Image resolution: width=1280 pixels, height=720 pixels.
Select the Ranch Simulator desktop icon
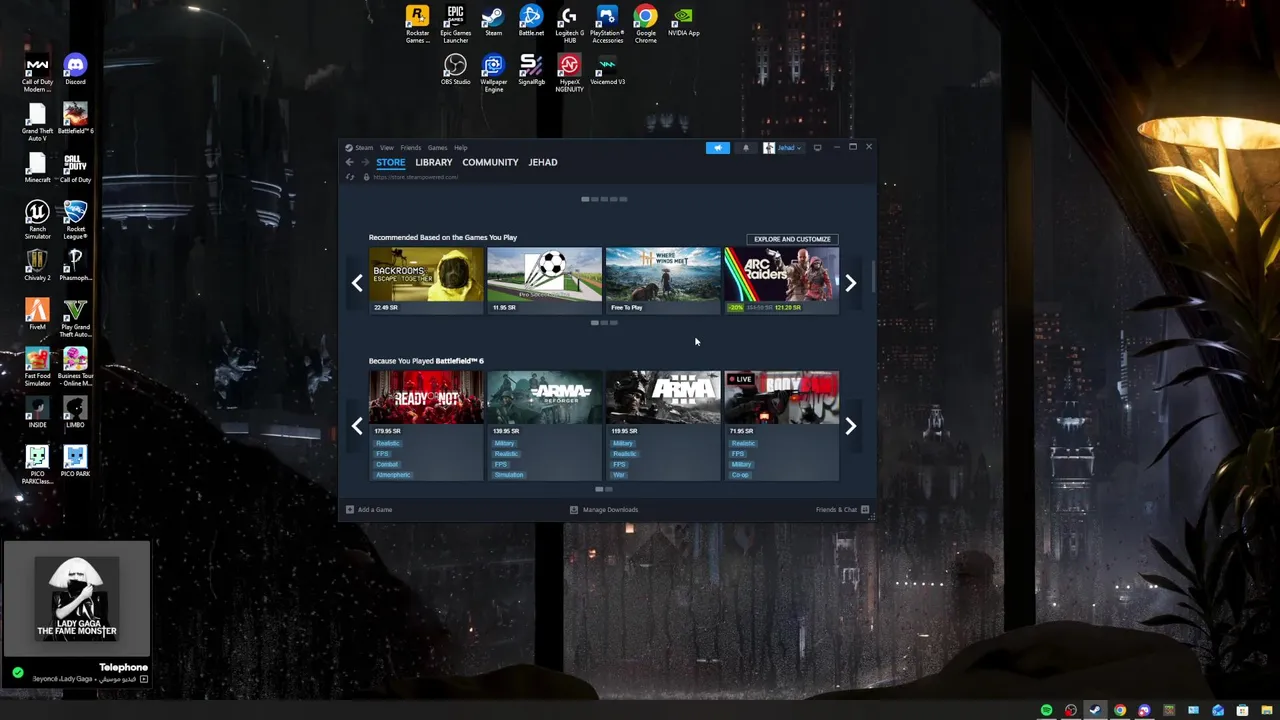pos(37,220)
